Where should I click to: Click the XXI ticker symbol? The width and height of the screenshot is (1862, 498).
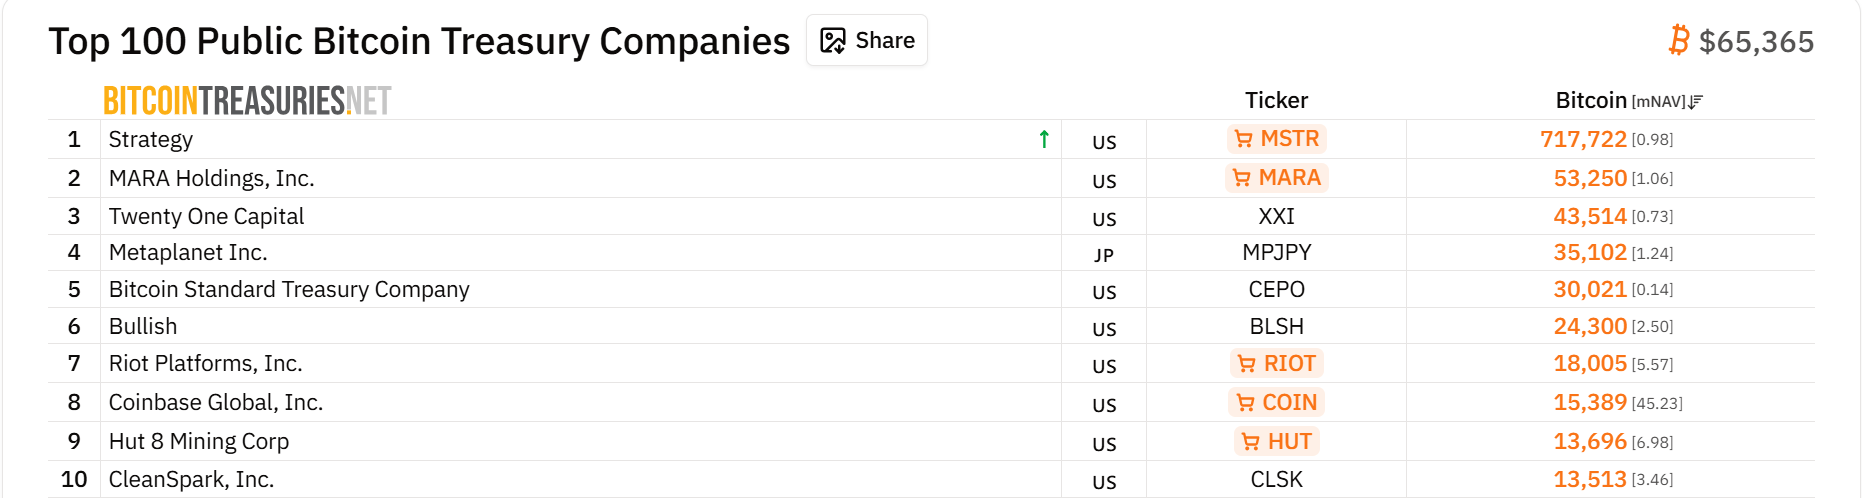point(1277,216)
